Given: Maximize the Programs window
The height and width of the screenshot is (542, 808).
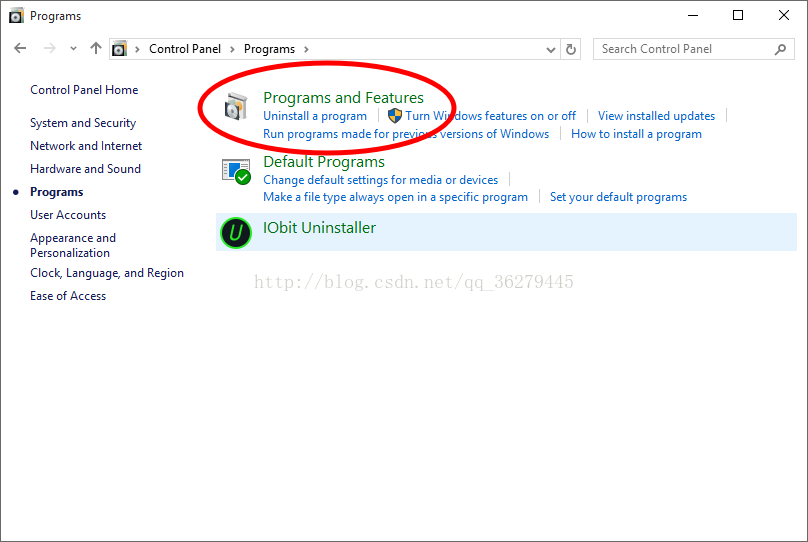Looking at the screenshot, I should click(x=738, y=15).
